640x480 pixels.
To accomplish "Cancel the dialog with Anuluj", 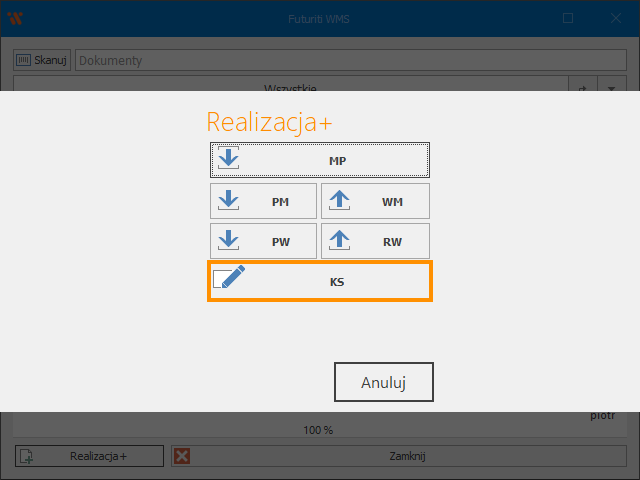I will click(383, 382).
